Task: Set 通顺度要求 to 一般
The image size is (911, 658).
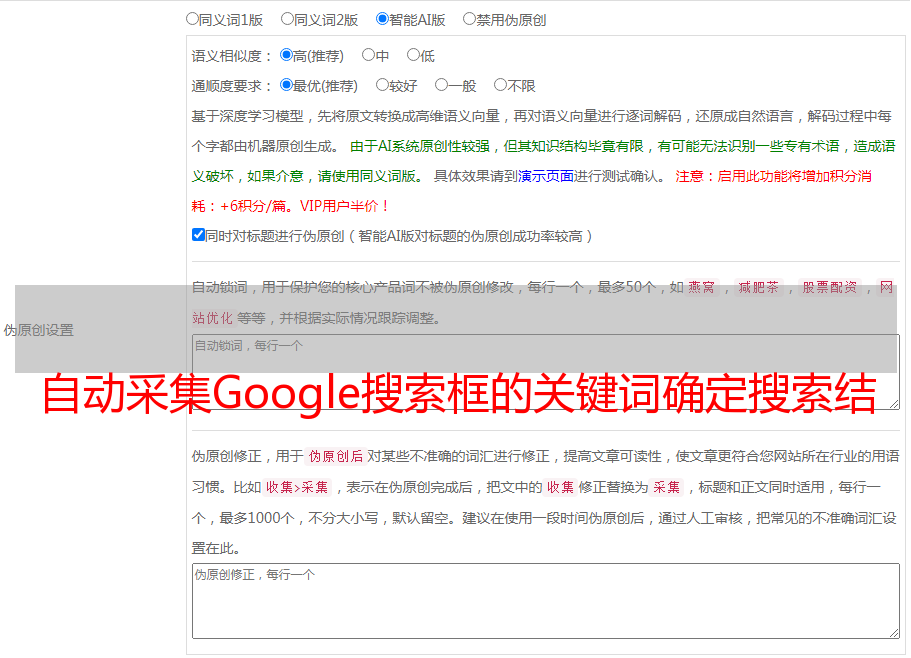Action: coord(442,85)
